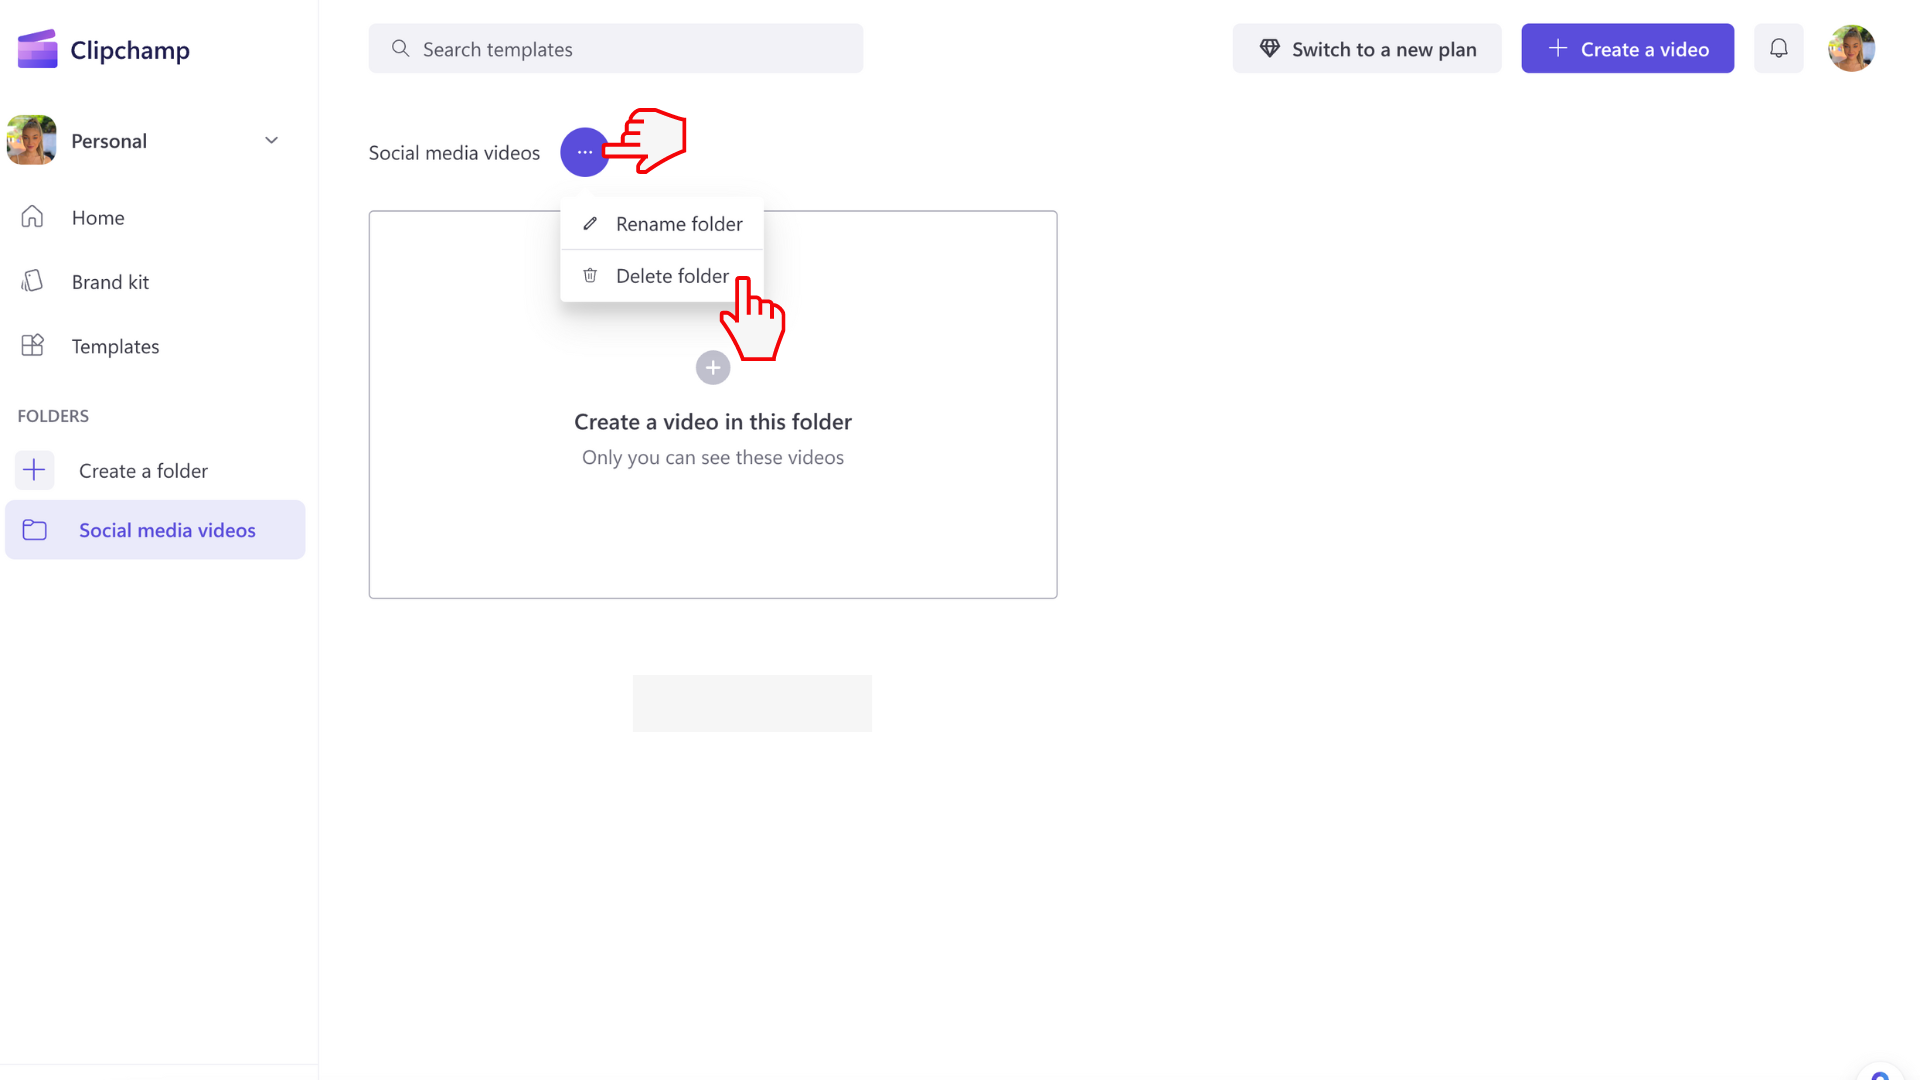Click the plus button to create video

click(712, 368)
